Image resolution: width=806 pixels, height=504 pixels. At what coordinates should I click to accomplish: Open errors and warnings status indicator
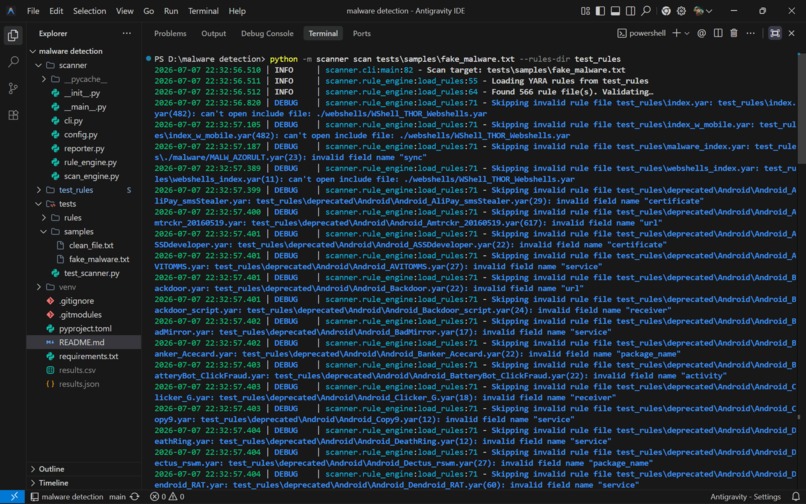167,497
